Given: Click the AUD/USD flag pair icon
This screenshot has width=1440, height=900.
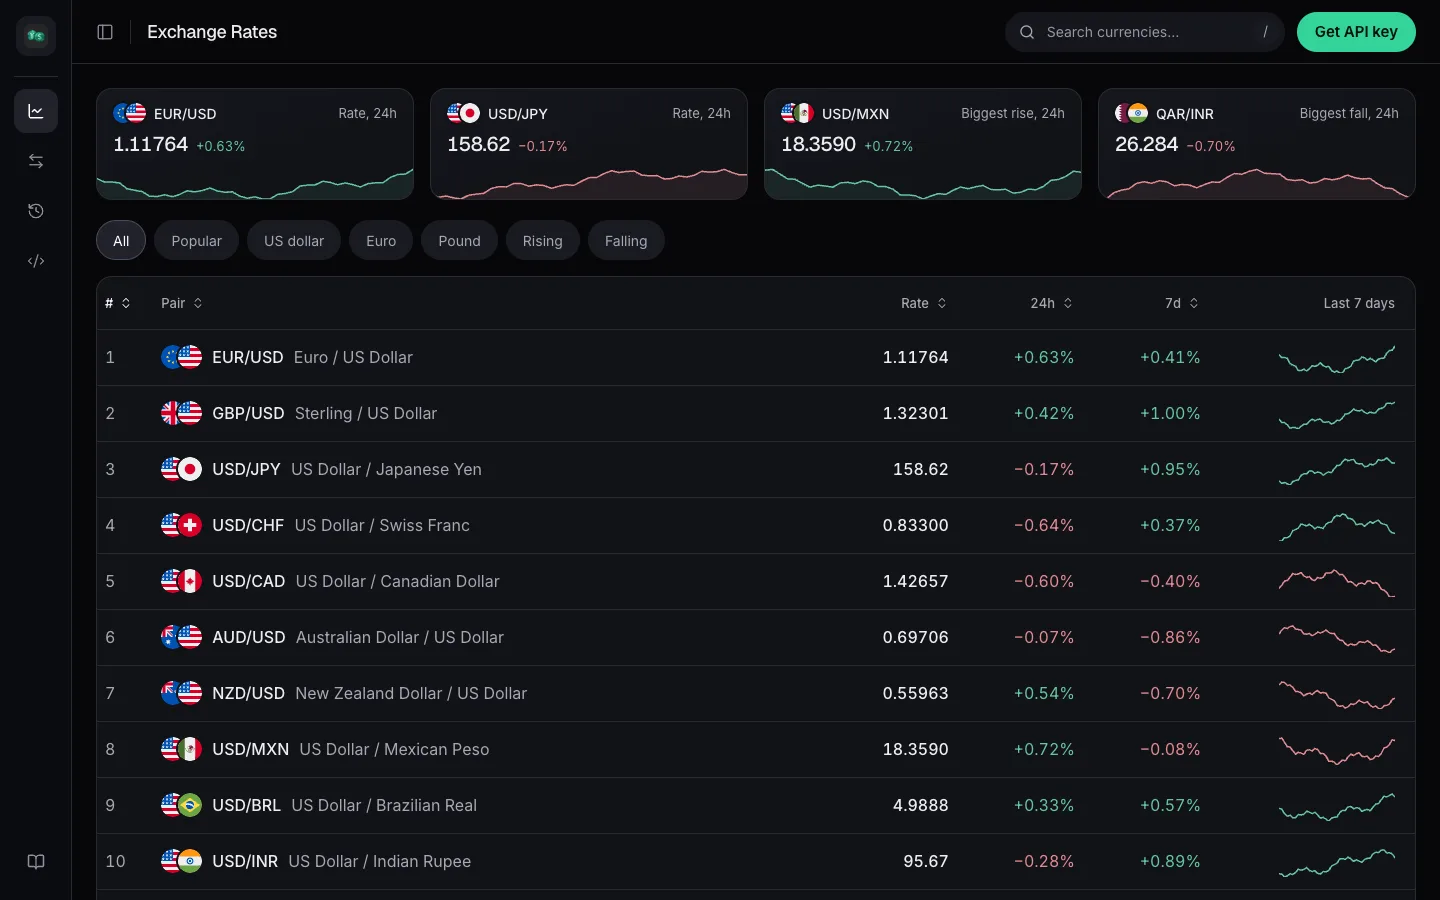Looking at the screenshot, I should pyautogui.click(x=182, y=637).
